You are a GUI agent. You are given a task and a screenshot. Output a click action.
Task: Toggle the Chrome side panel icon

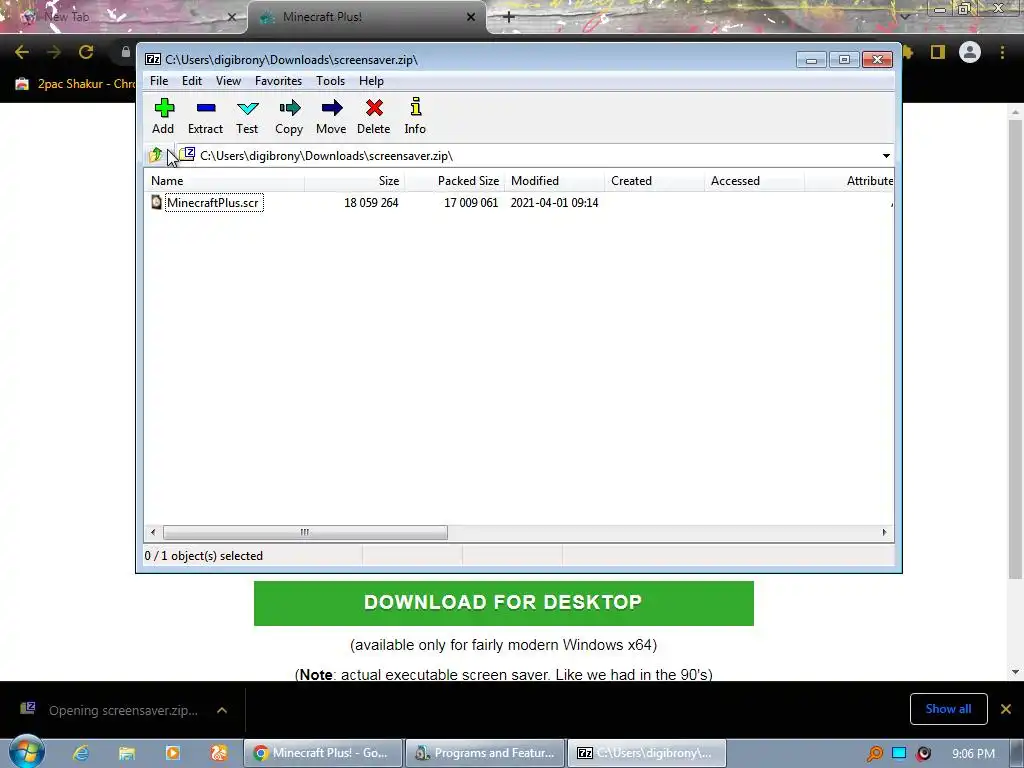(x=938, y=52)
